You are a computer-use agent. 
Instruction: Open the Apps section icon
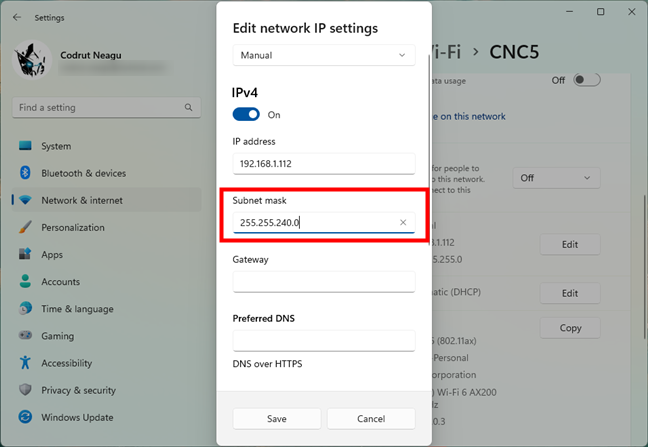pos(25,255)
